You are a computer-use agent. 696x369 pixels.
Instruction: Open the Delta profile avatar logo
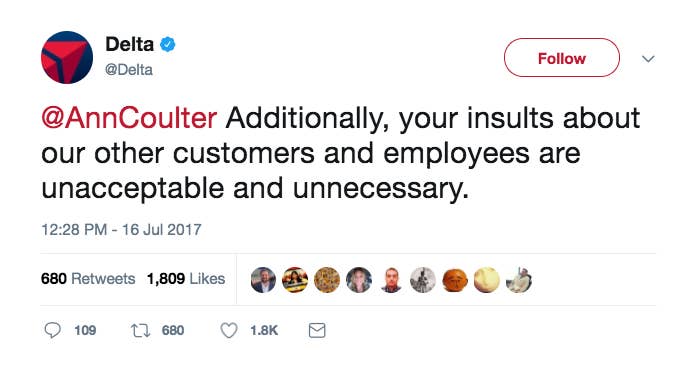click(x=67, y=58)
